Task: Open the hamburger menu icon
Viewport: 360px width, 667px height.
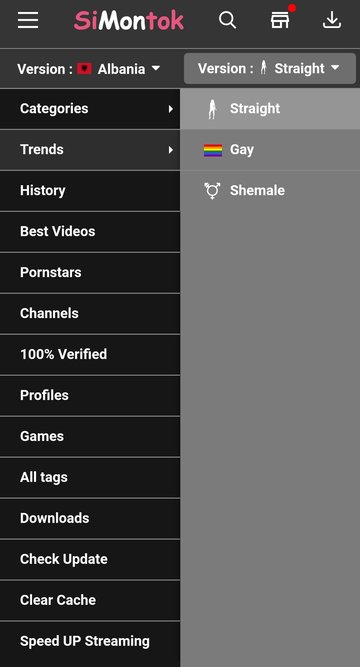Action: pos(28,20)
